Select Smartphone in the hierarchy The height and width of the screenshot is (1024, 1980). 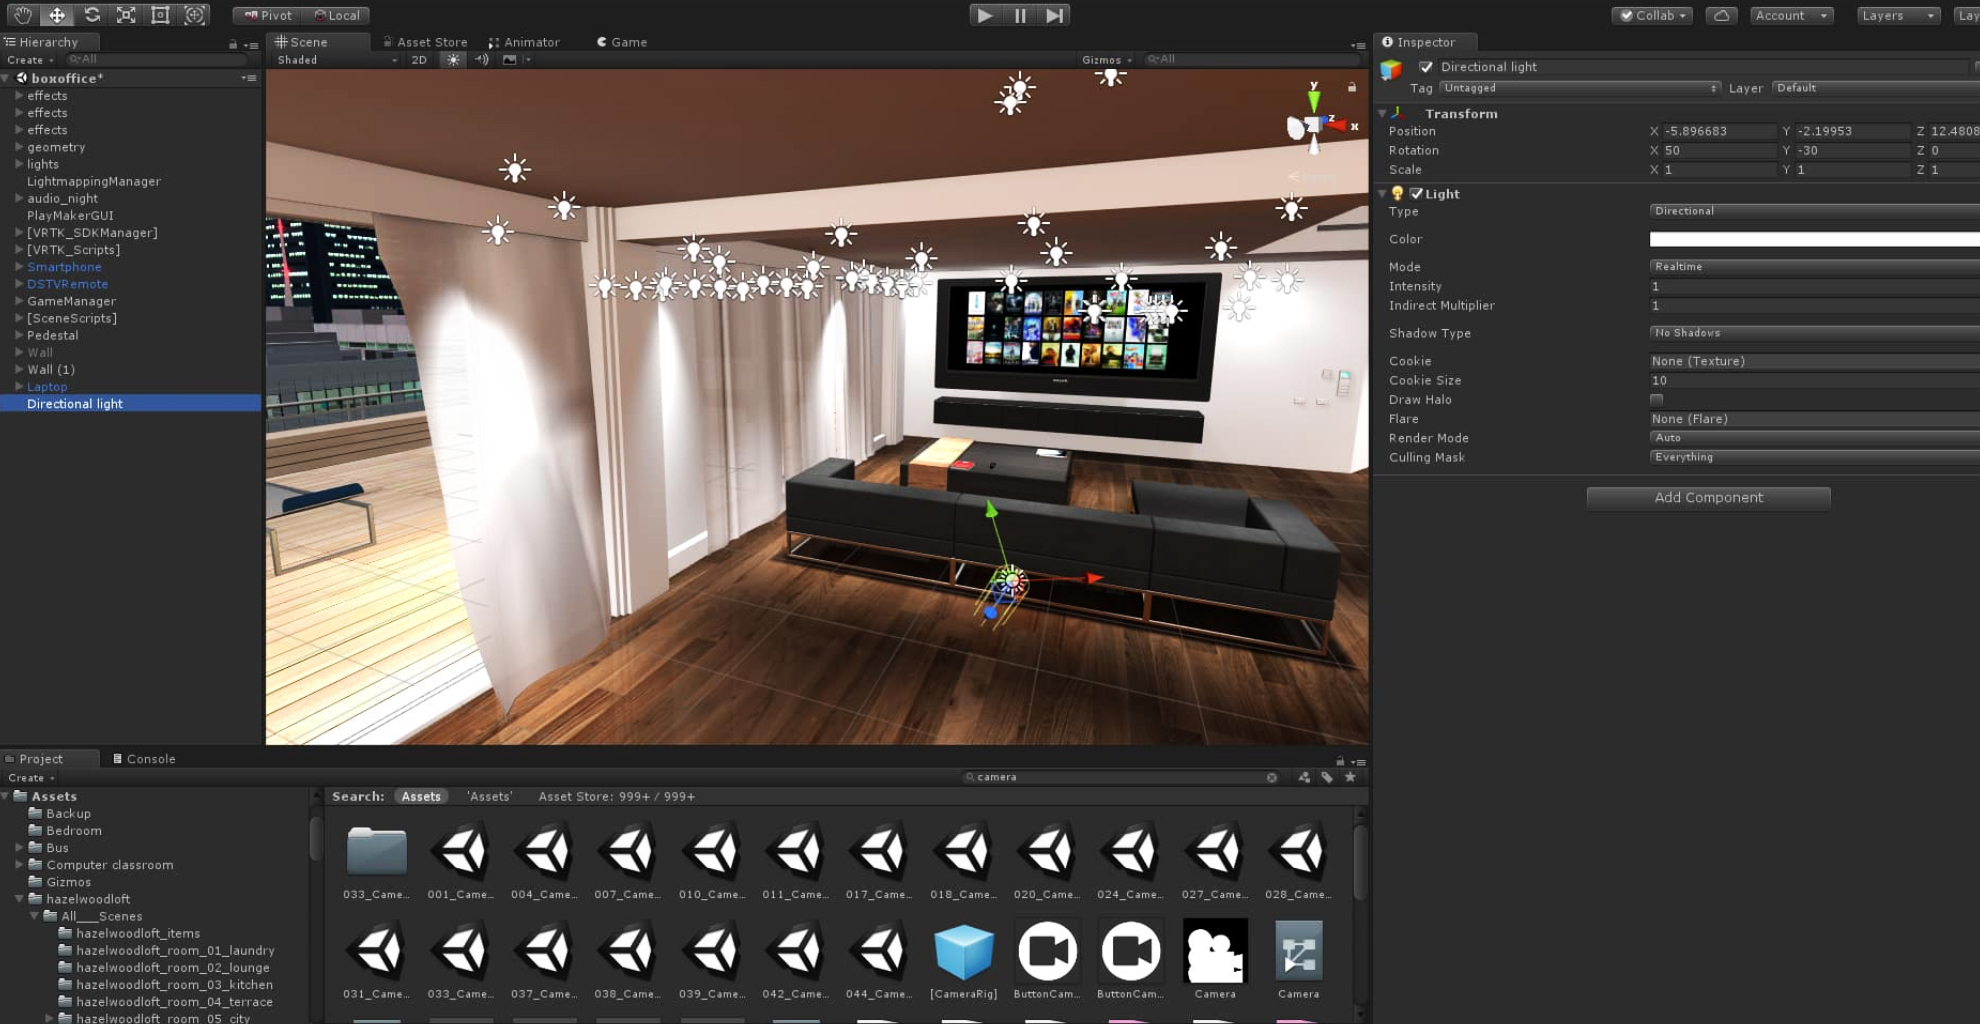64,267
